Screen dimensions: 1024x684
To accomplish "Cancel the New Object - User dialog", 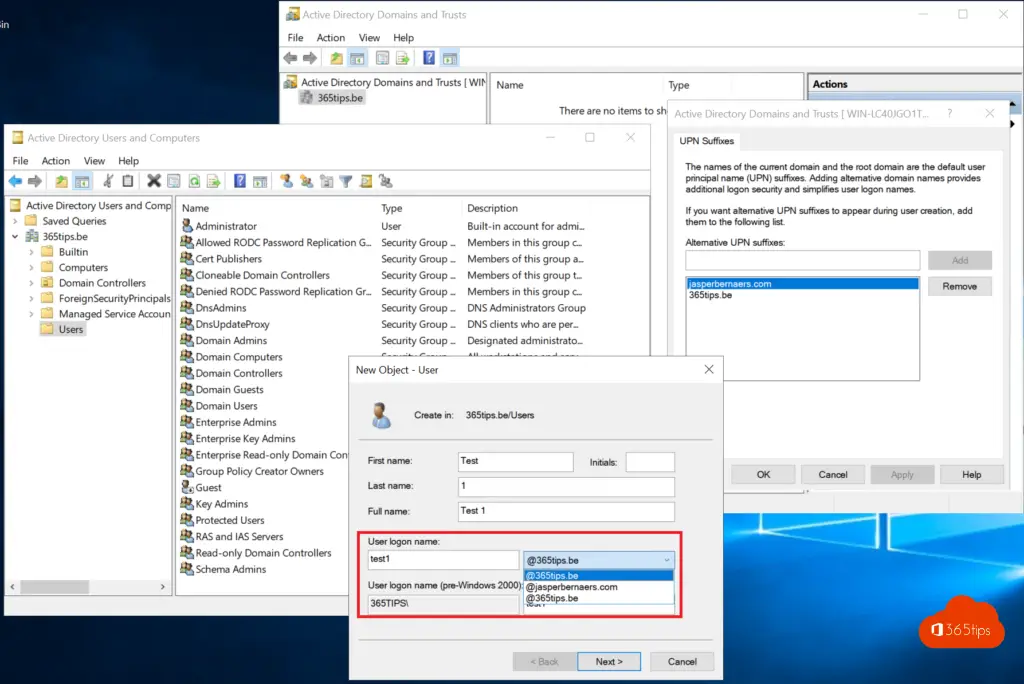I will point(682,662).
